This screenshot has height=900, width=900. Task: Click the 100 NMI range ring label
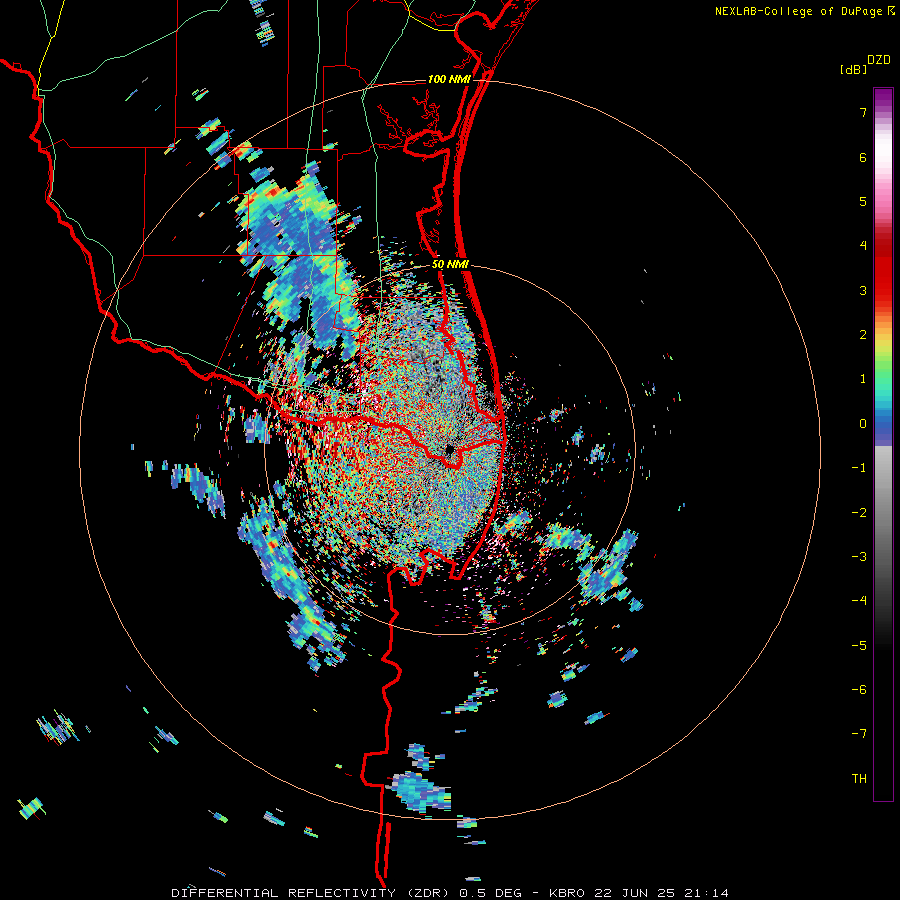coord(449,79)
